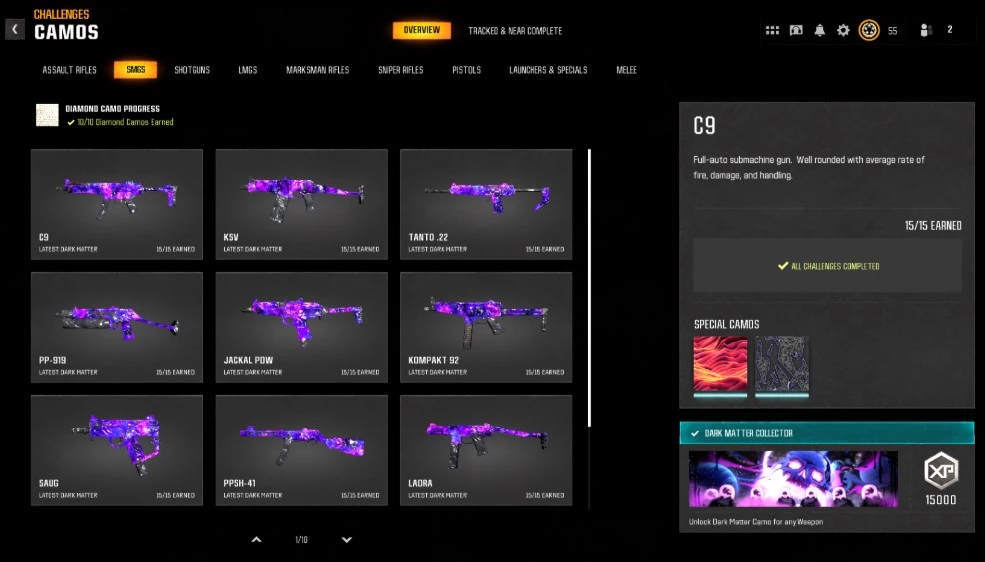Screen dimensions: 985x562
Task: Click the party count 2
Action: point(950,30)
